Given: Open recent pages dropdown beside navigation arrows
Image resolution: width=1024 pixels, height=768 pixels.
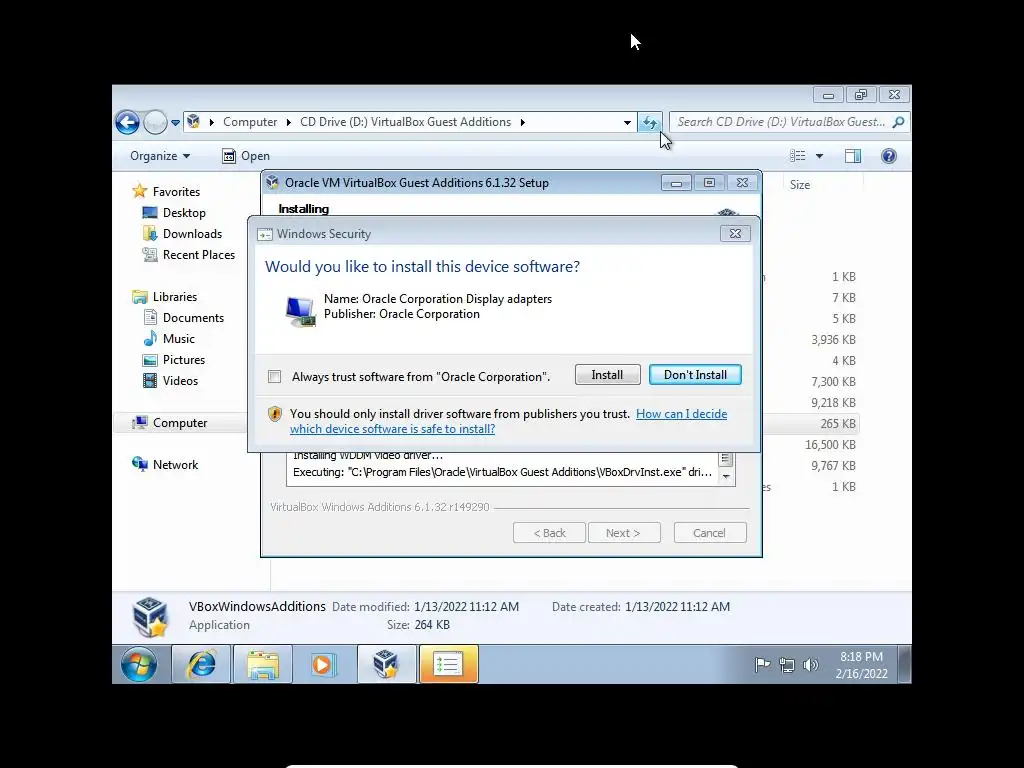Looking at the screenshot, I should click(175, 122).
